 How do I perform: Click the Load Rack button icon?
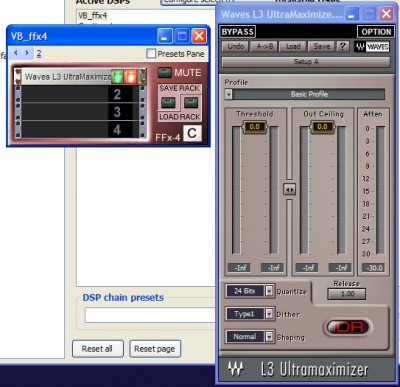(x=191, y=102)
